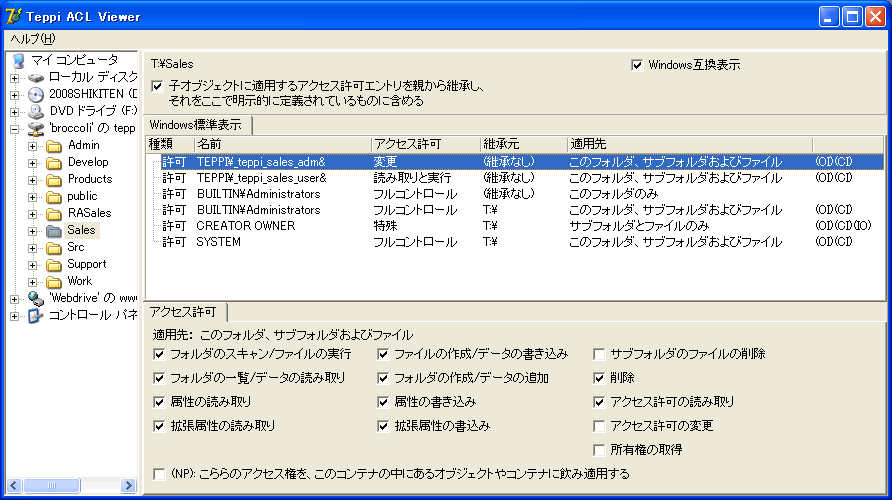Click the Work folder icon
This screenshot has width=892, height=500.
point(54,282)
